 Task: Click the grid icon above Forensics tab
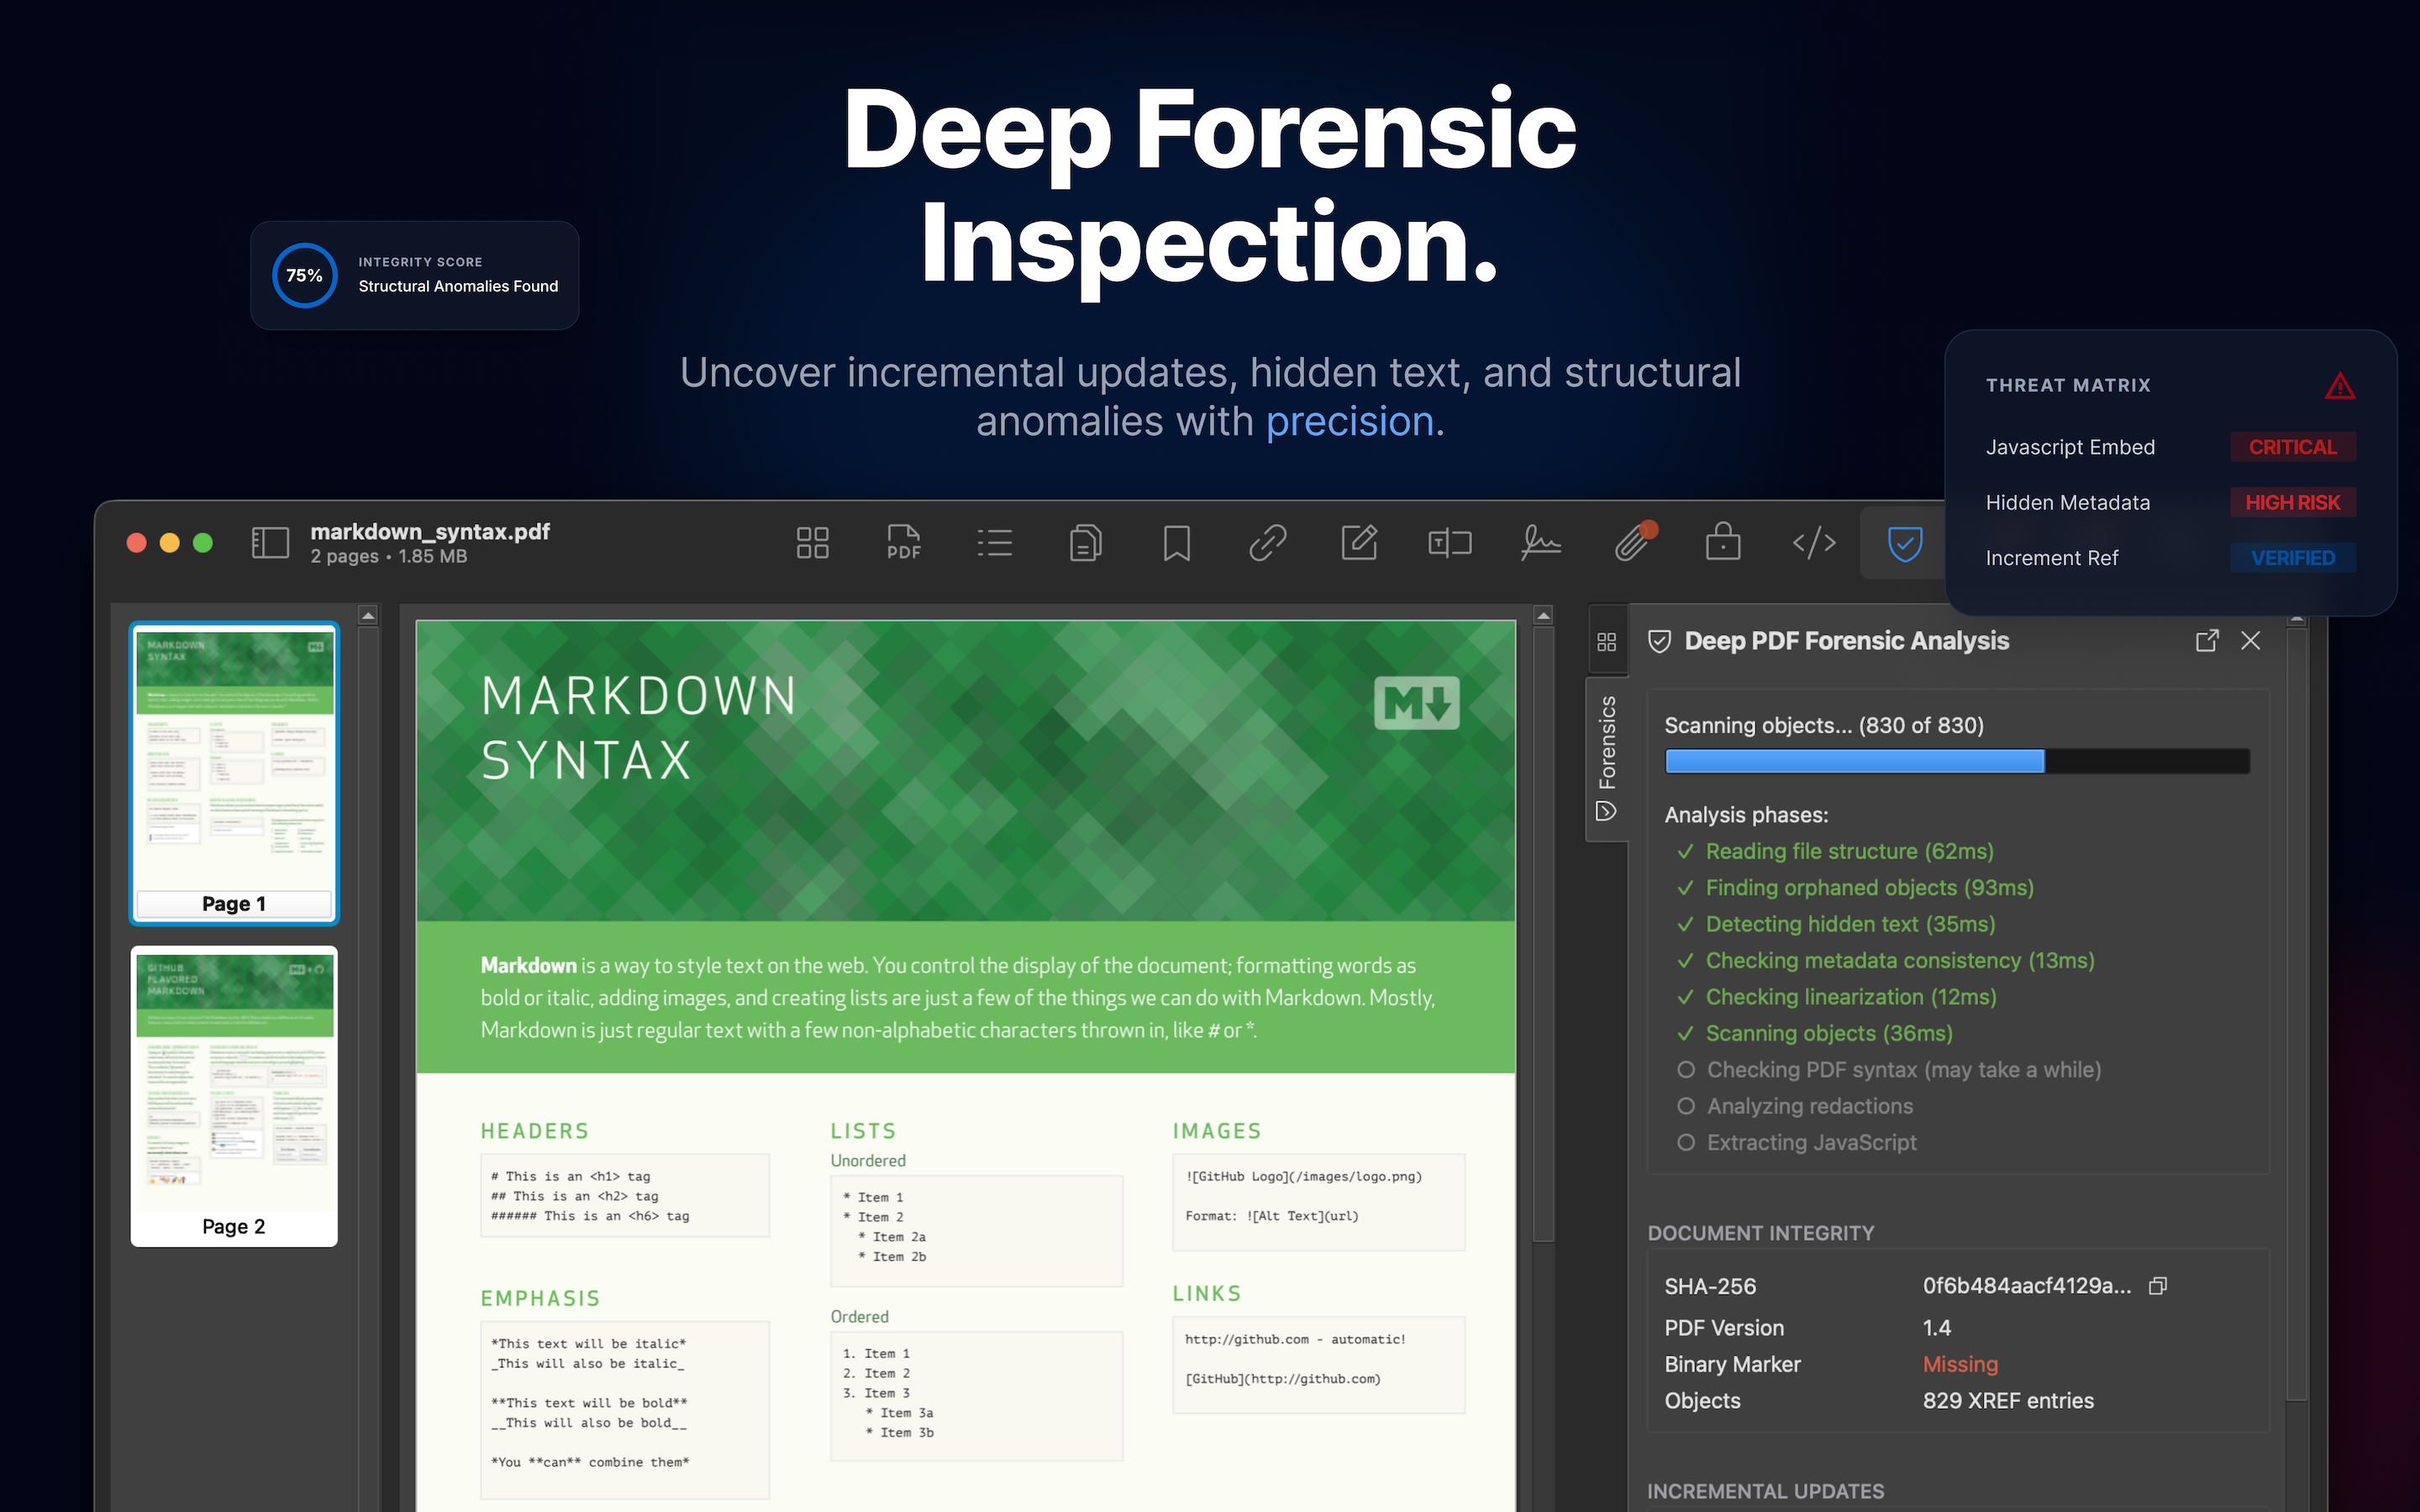click(1607, 642)
